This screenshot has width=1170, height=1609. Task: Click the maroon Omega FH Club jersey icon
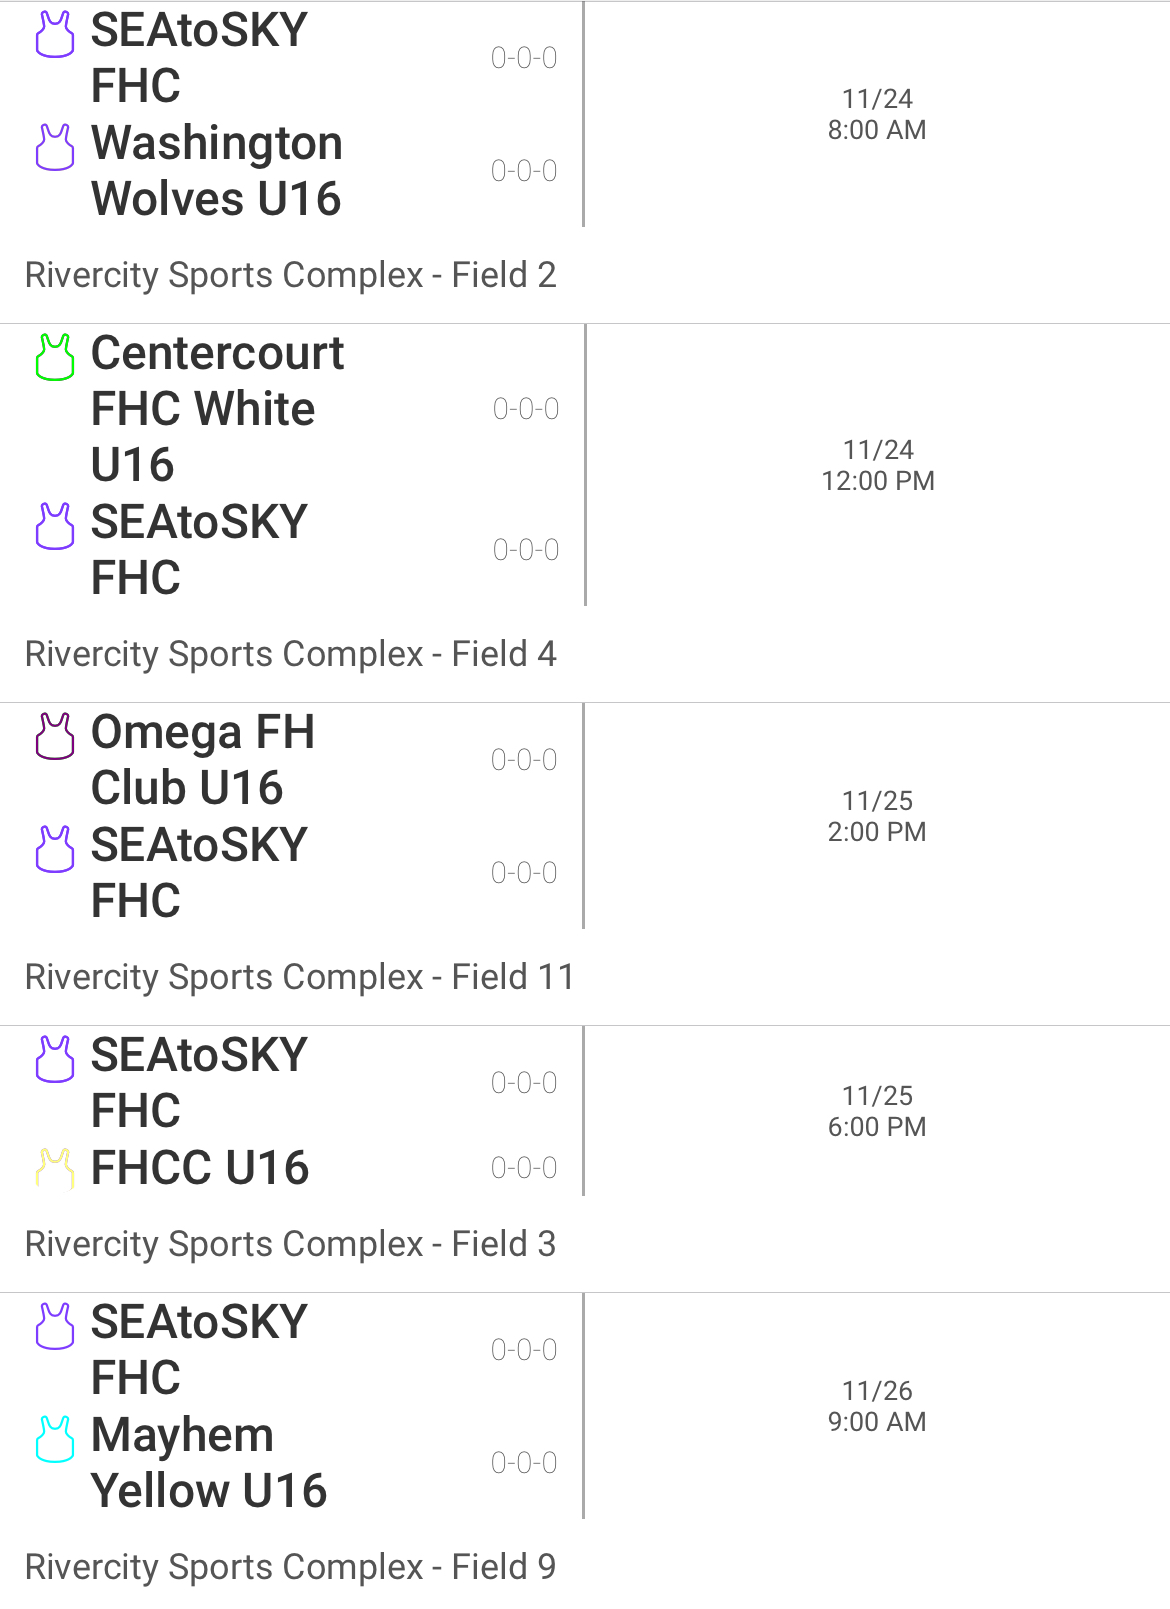click(x=55, y=736)
